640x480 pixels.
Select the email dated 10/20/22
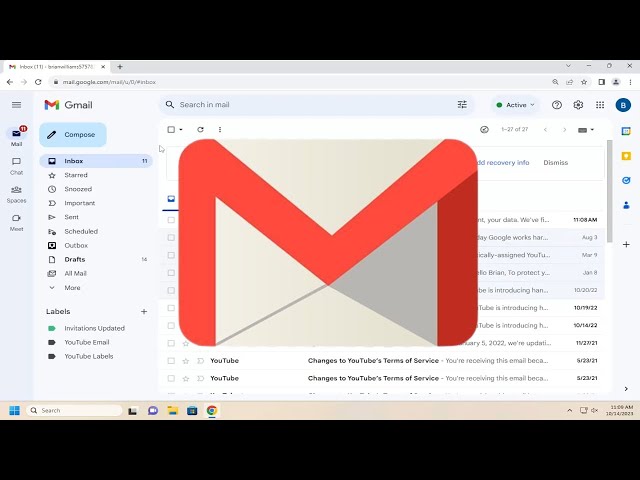(171, 290)
